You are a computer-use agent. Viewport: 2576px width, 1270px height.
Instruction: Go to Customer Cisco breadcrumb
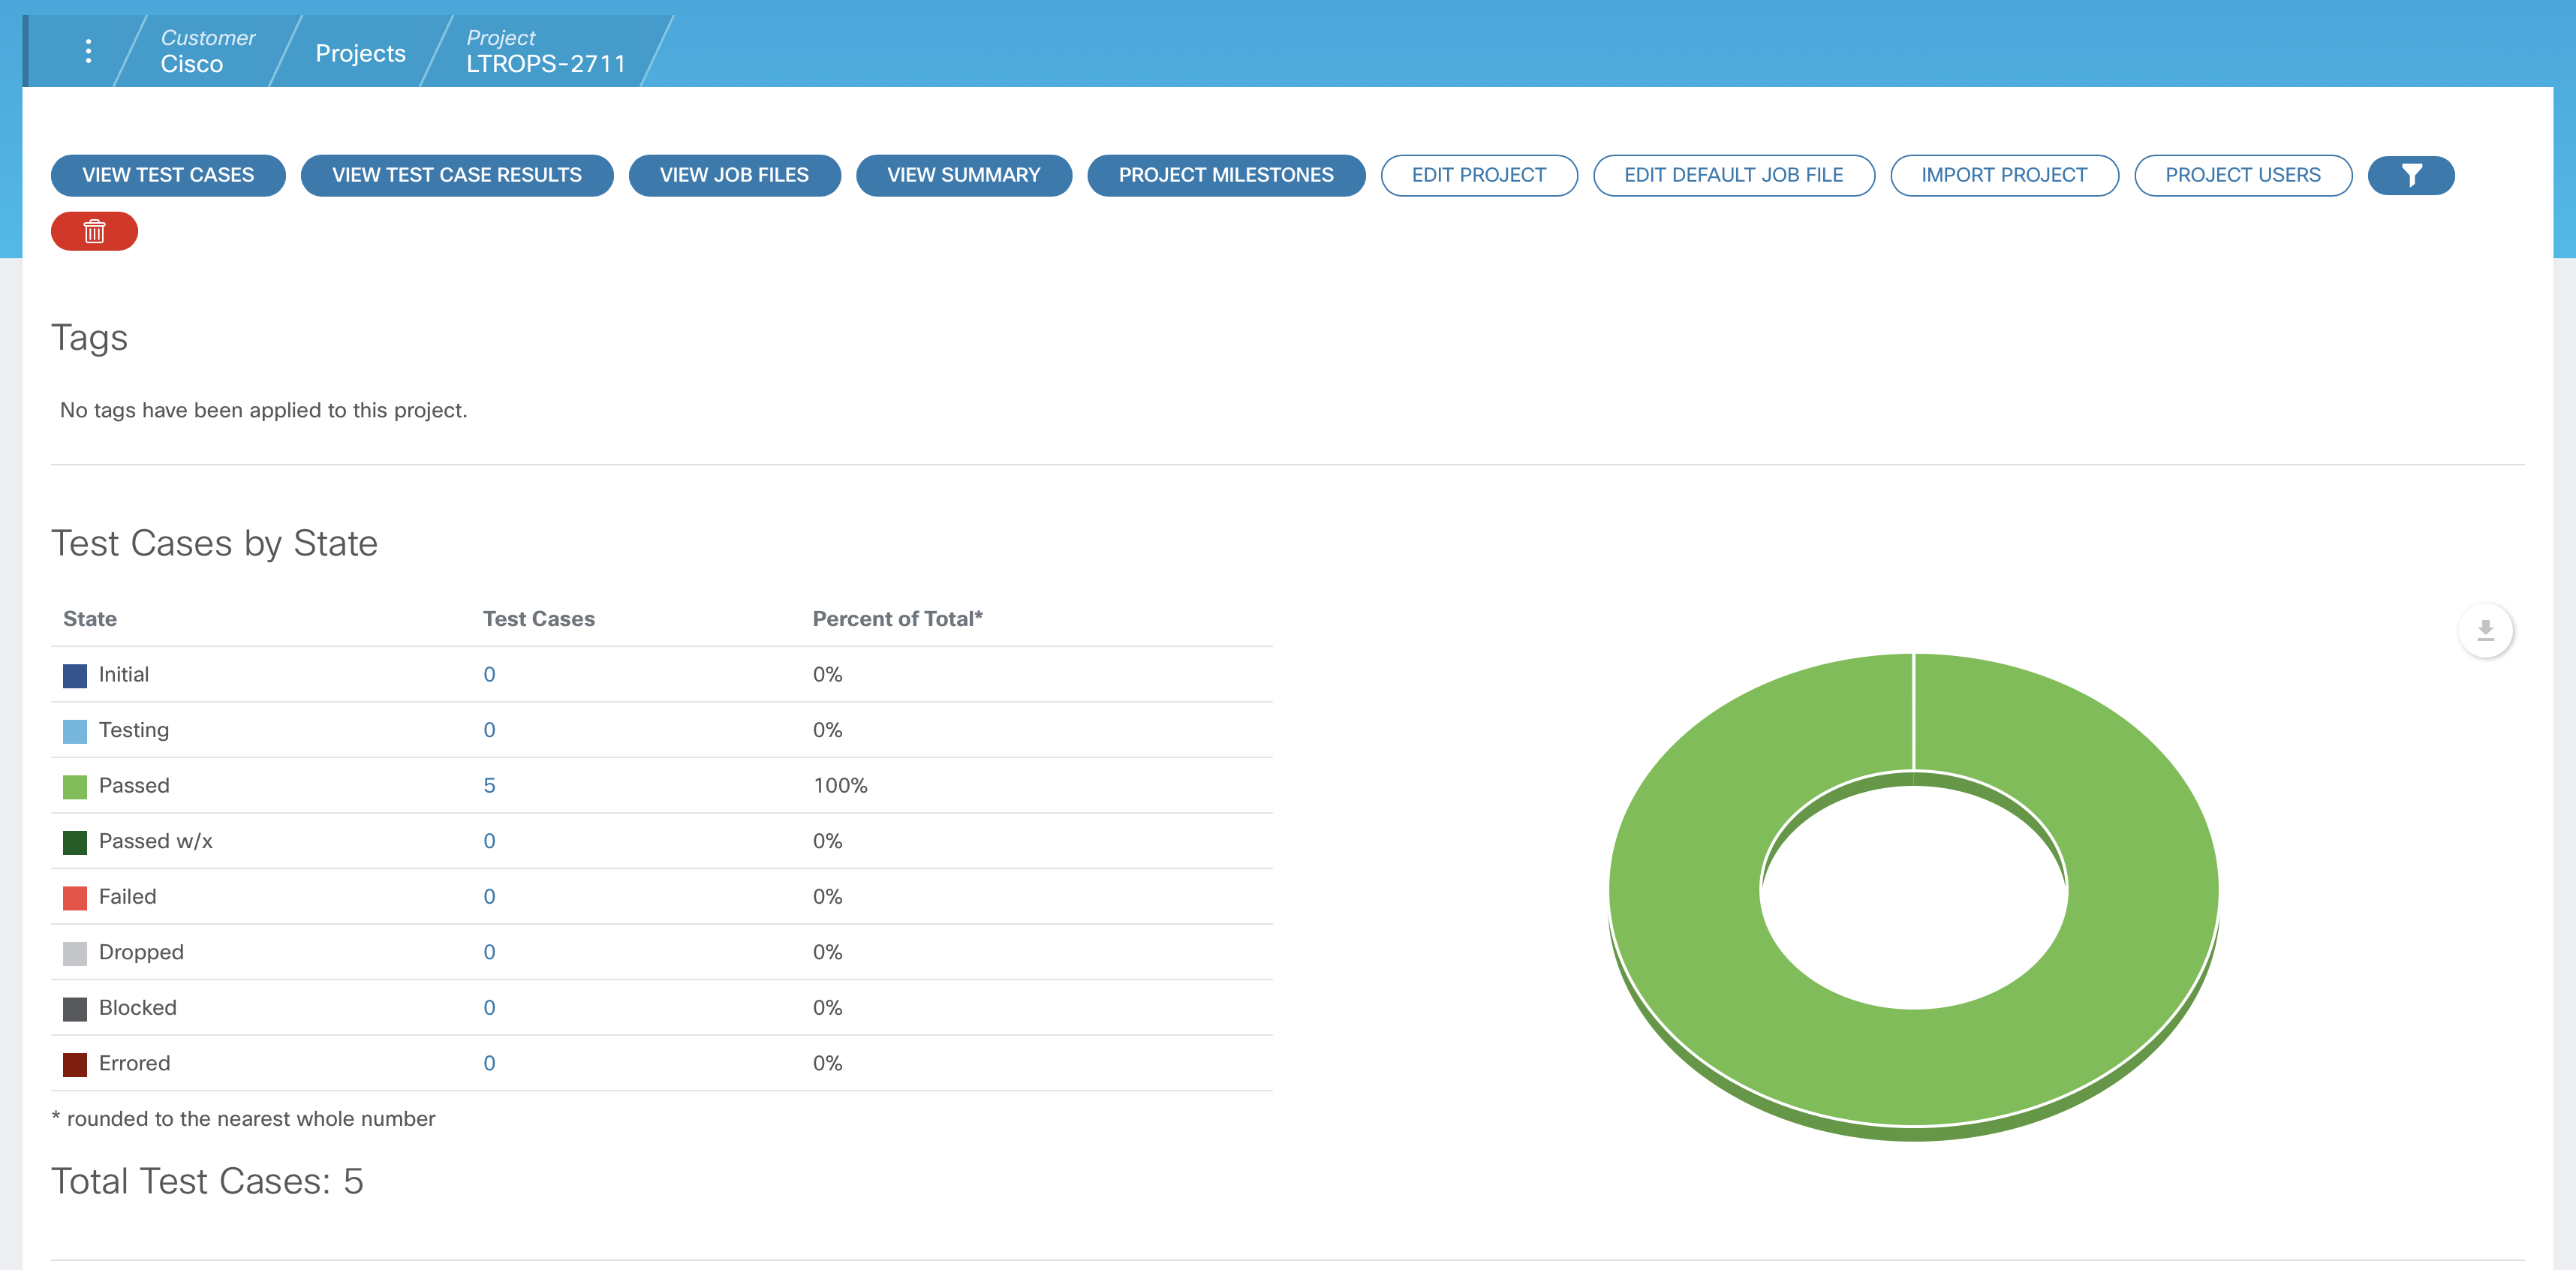[207, 51]
